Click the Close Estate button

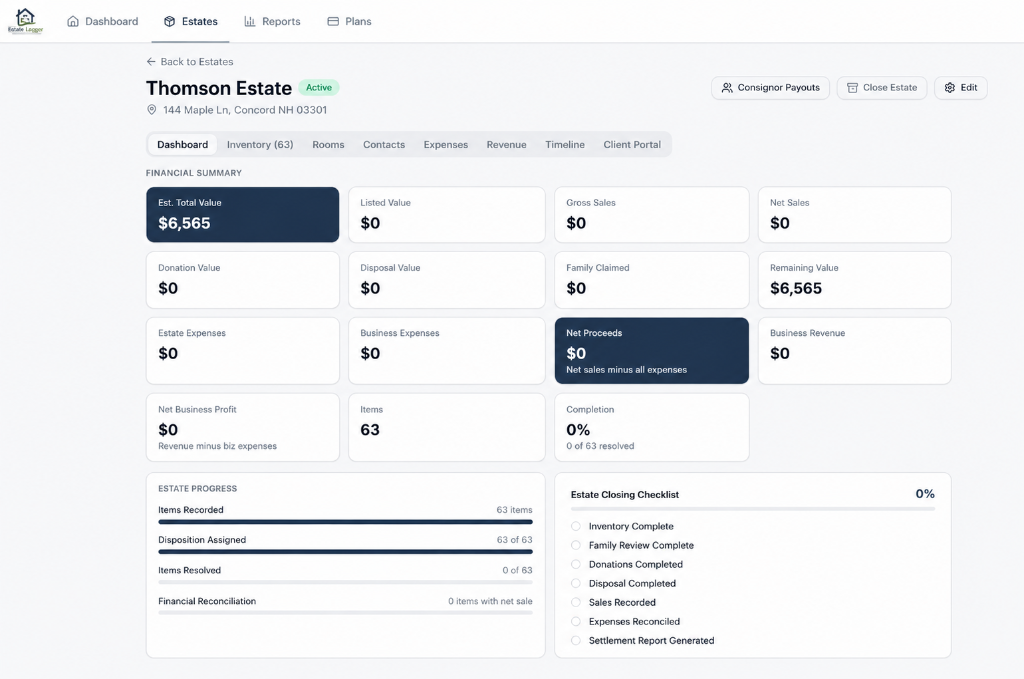click(x=882, y=87)
